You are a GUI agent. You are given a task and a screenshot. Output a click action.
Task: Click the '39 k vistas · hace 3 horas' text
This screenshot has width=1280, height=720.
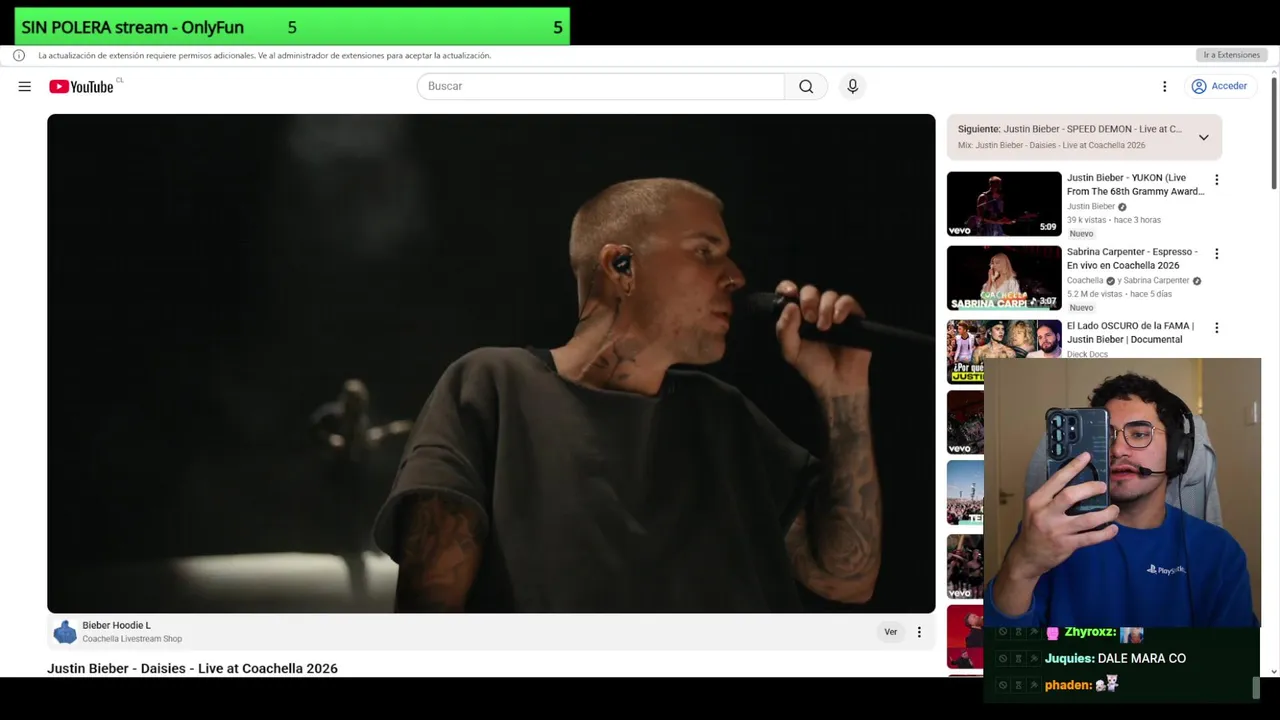pos(1113,220)
